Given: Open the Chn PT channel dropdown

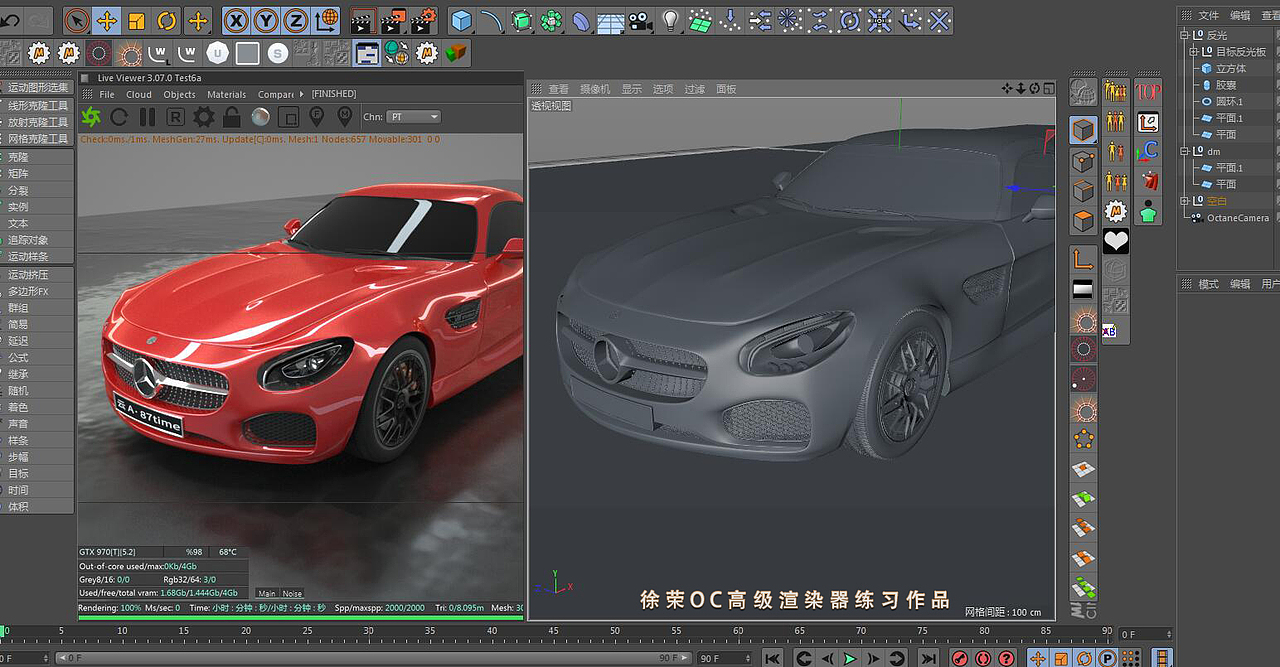Looking at the screenshot, I should point(414,117).
